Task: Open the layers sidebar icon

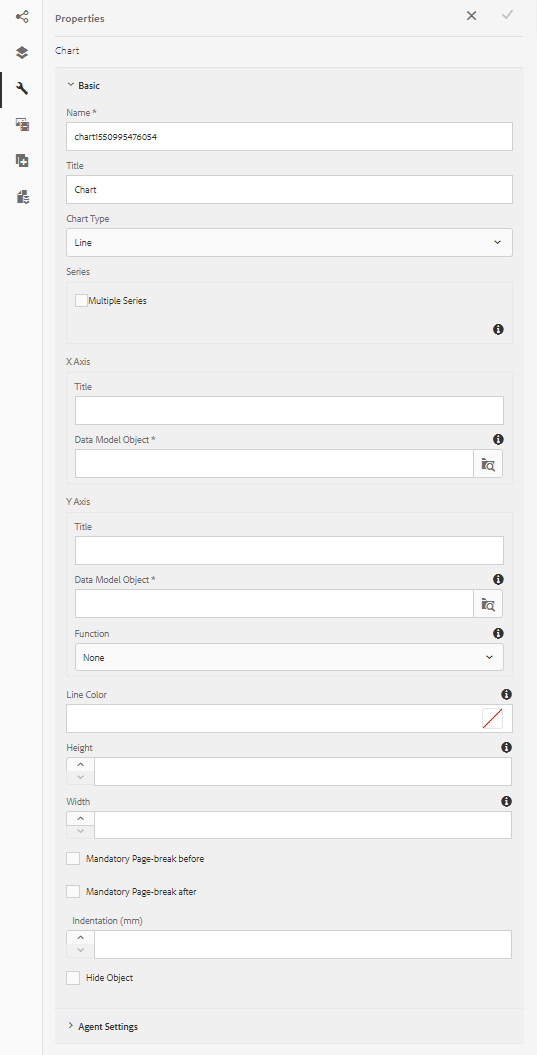Action: (x=22, y=52)
